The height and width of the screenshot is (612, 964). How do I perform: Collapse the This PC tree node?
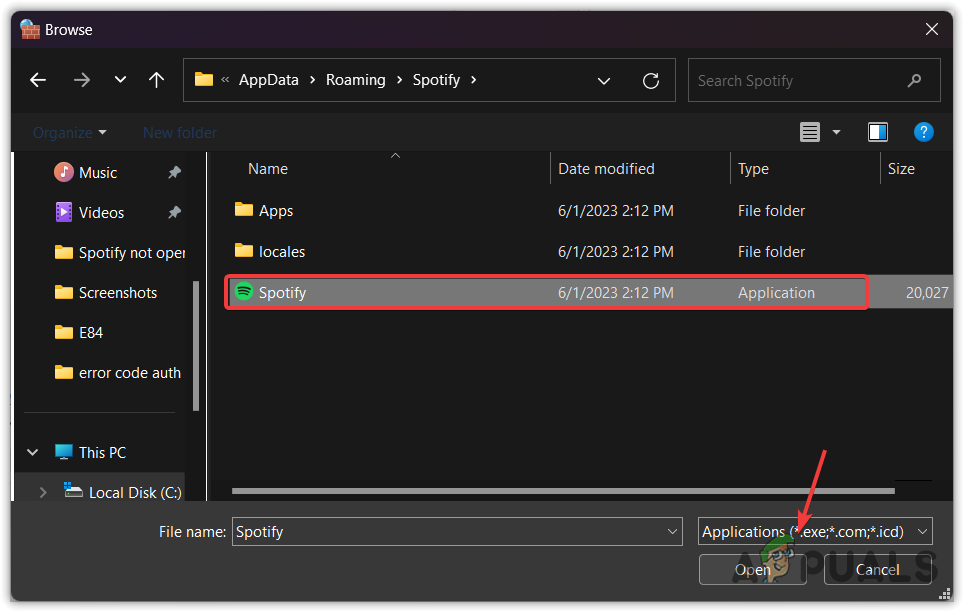coord(33,453)
